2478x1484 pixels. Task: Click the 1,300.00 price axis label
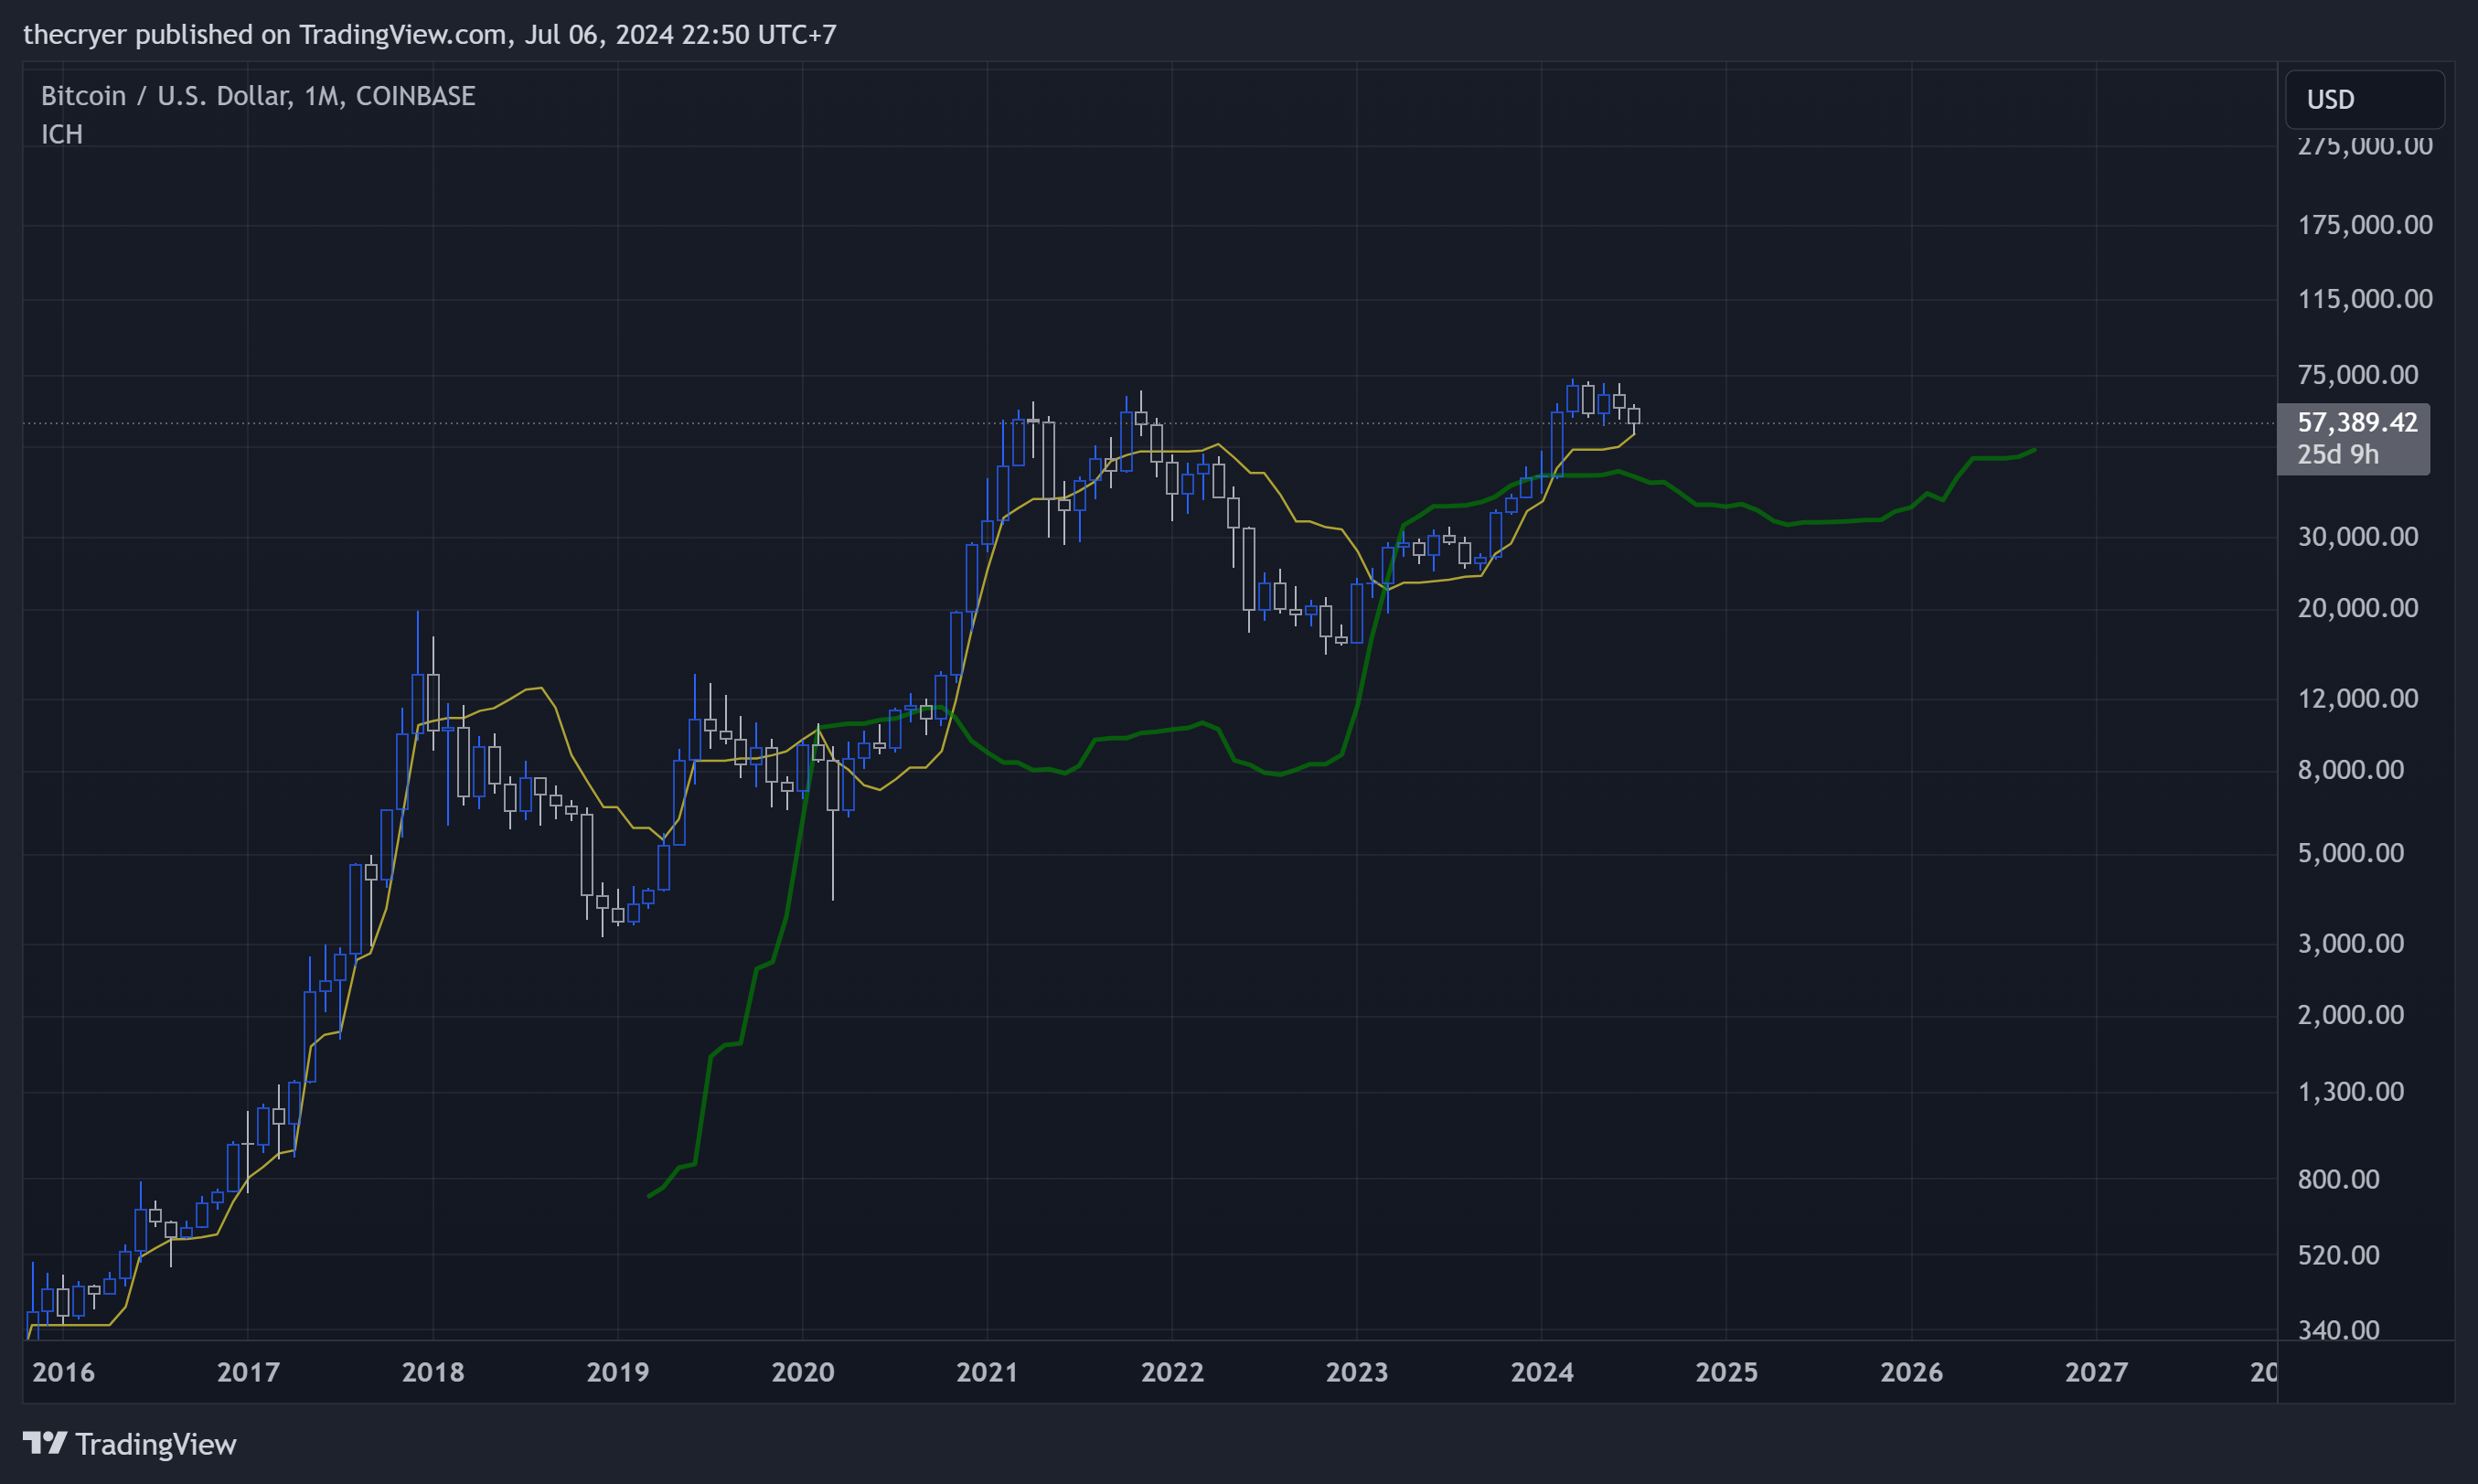pos(2351,1090)
